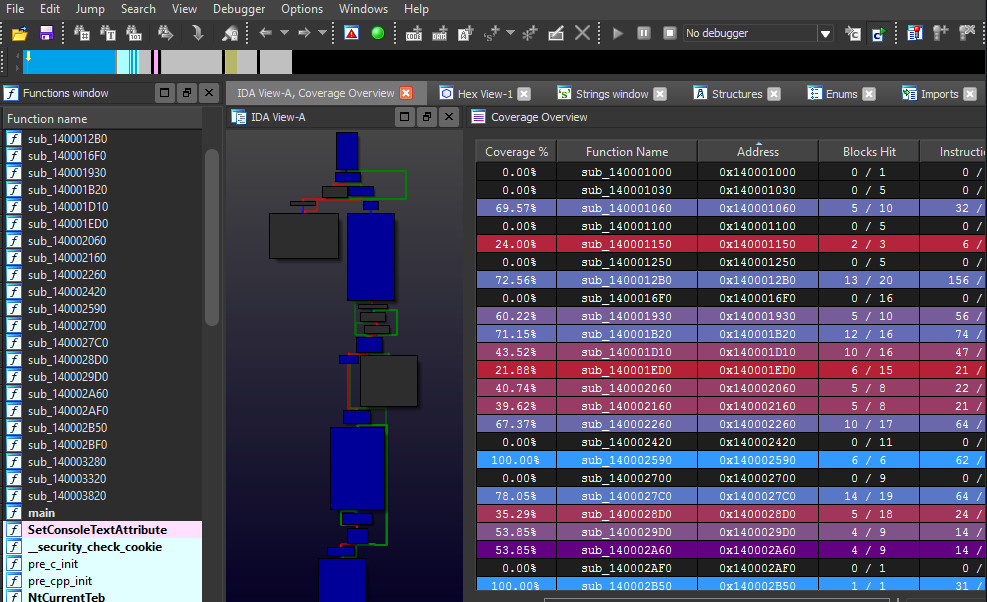
Task: Expand the back-navigation history dropdown arrow
Action: 284,33
